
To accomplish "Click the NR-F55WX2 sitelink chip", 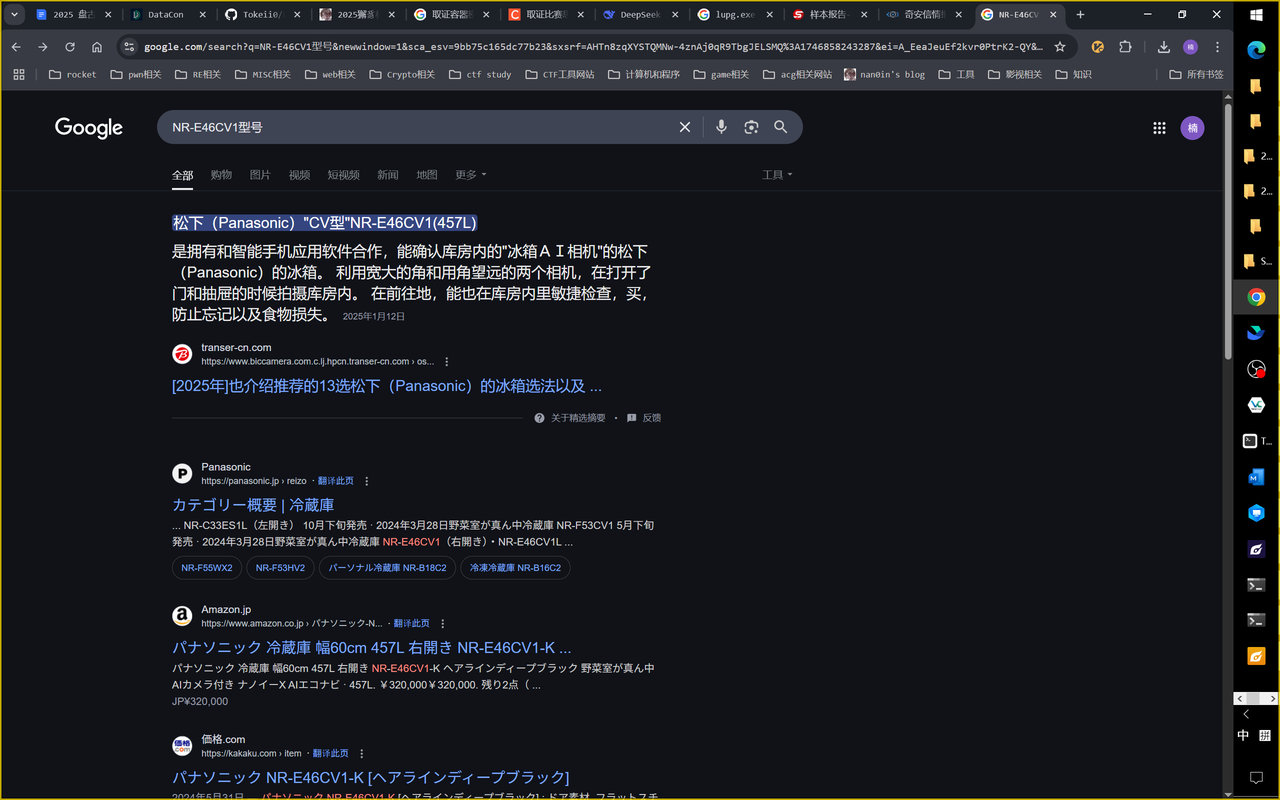I will click(207, 568).
